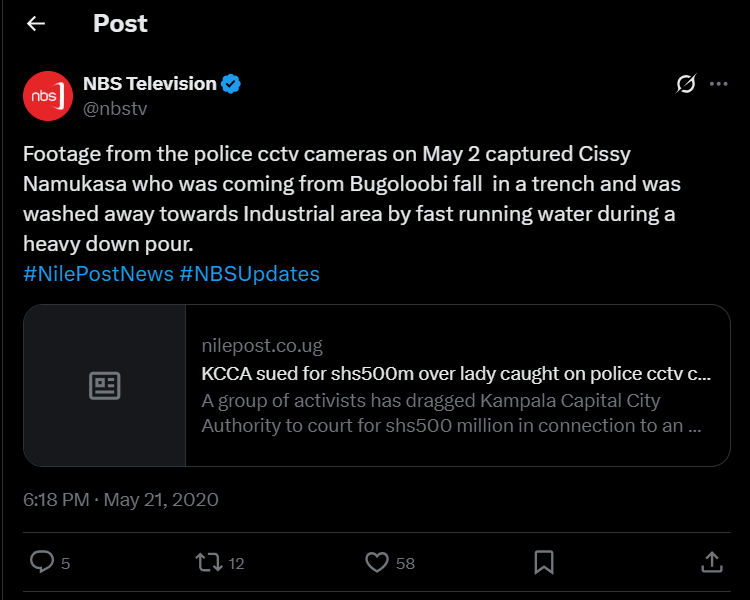Screen dimensions: 750x600
Task: Click the blue verified badge
Action: (x=231, y=84)
